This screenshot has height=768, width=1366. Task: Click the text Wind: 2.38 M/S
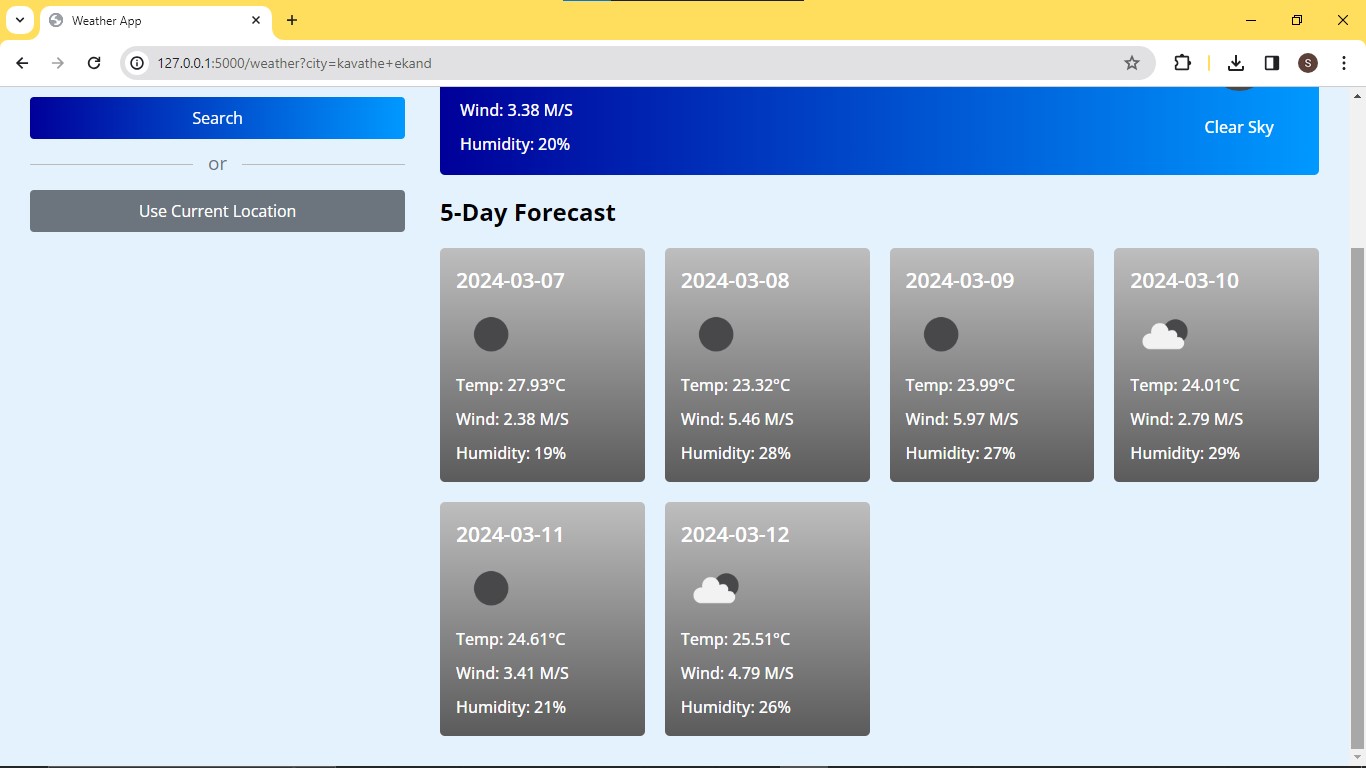click(x=512, y=419)
